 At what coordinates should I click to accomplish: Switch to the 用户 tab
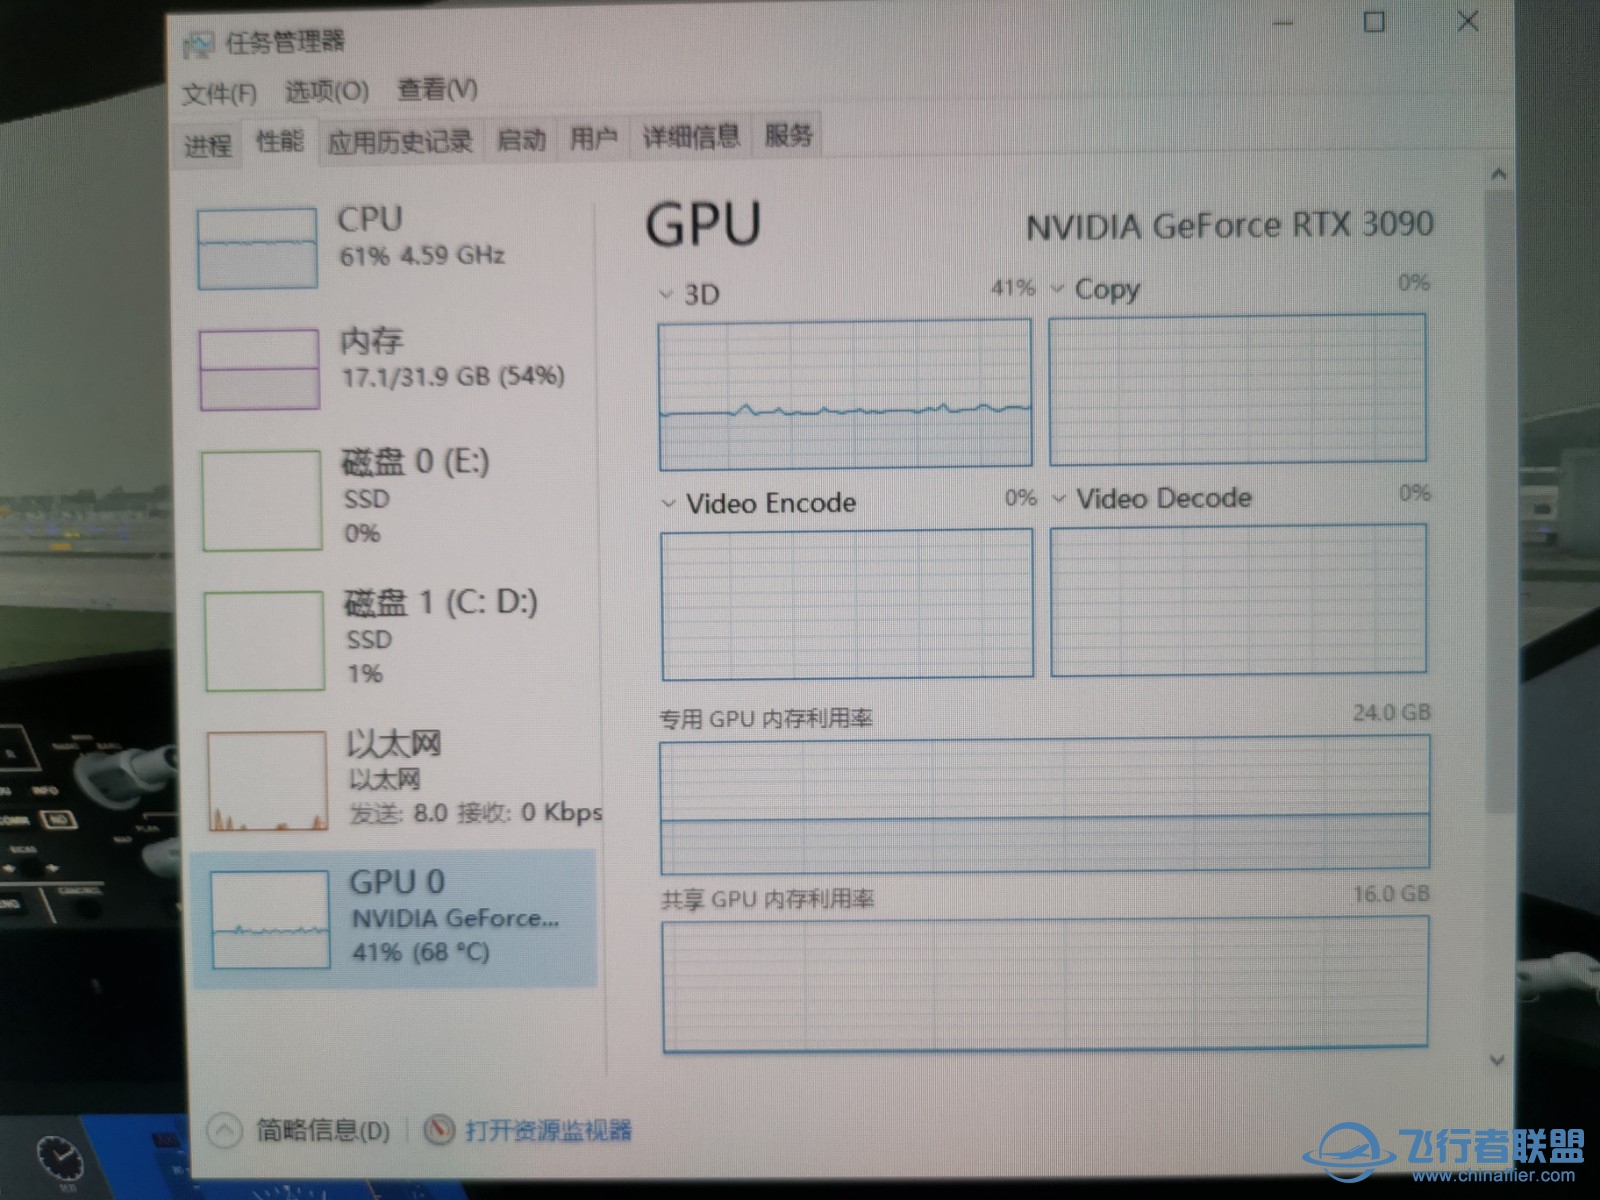coord(593,137)
